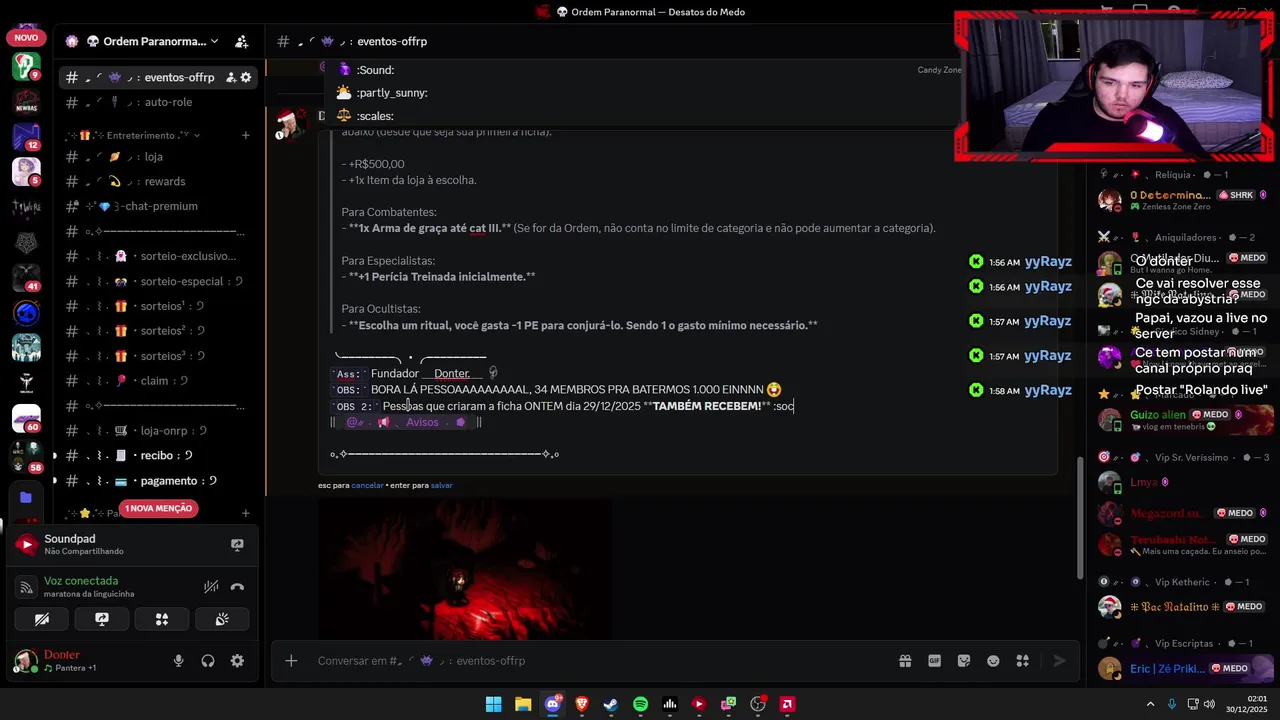The height and width of the screenshot is (720, 1280).
Task: Open Windows Start menu
Action: click(494, 704)
